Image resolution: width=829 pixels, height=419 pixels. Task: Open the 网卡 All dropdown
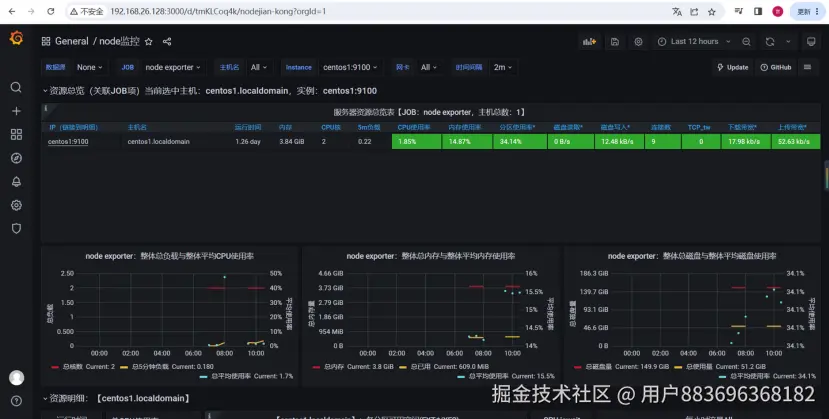tap(429, 67)
